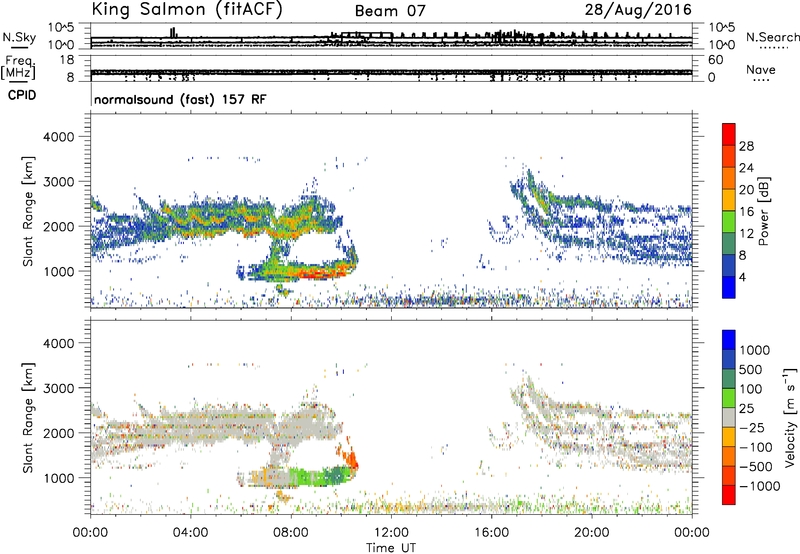Click the orange negative-velocity patch near 10:30
Viewport: 800px width, 554px height.
350,458
